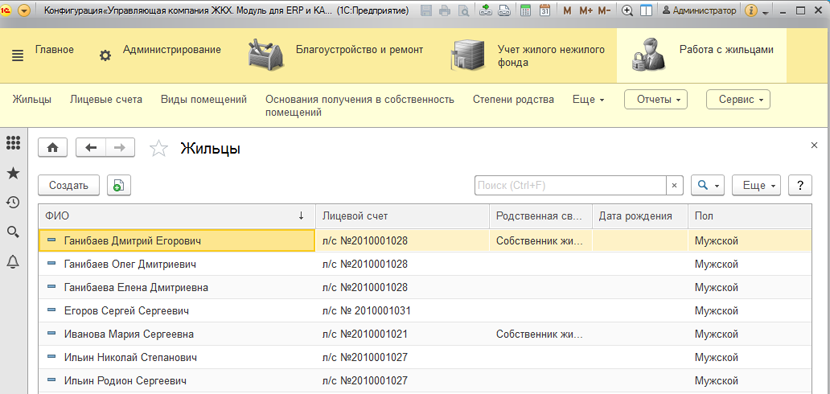
Task: Open the Отчеты dropdown
Action: click(x=656, y=100)
